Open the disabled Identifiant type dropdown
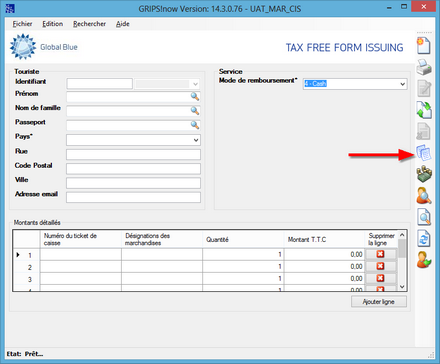 click(195, 84)
